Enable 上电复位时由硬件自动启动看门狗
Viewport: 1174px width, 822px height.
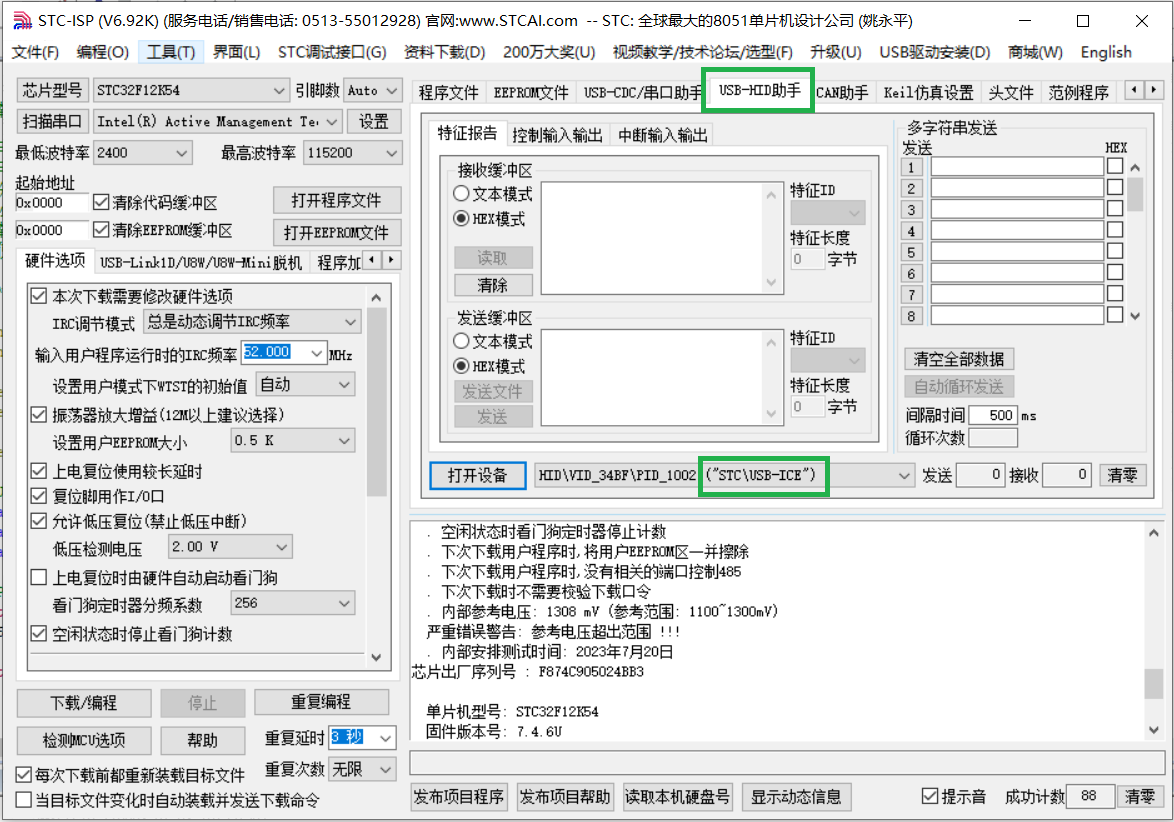tap(39, 577)
